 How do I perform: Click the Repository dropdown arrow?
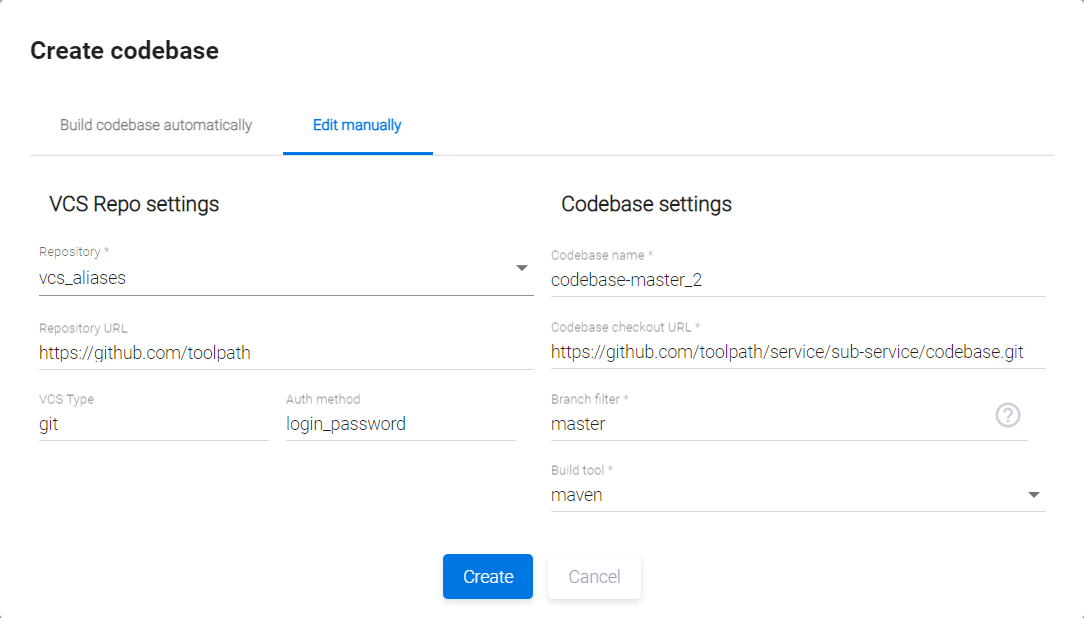pyautogui.click(x=521, y=268)
